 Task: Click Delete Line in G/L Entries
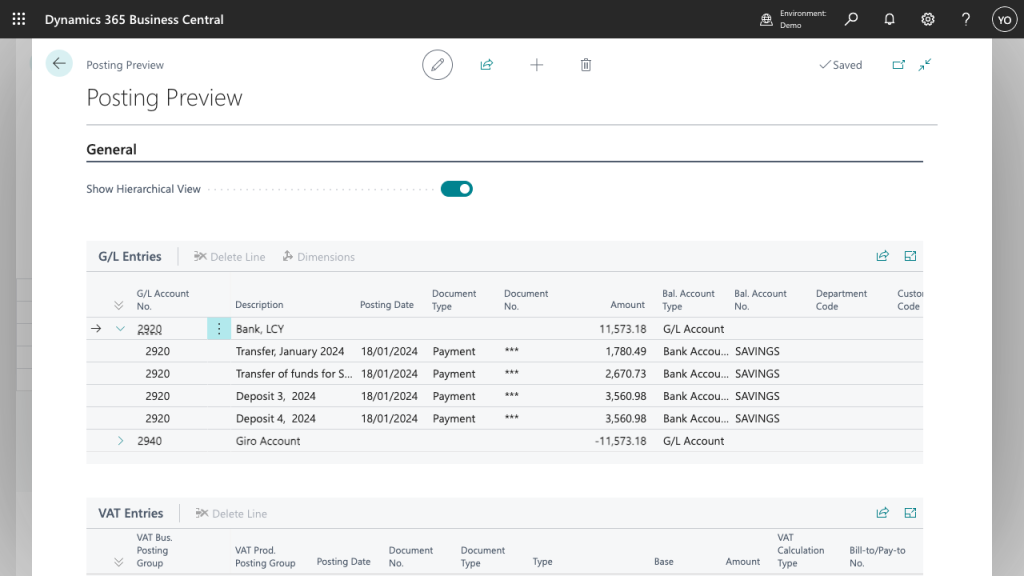[229, 257]
